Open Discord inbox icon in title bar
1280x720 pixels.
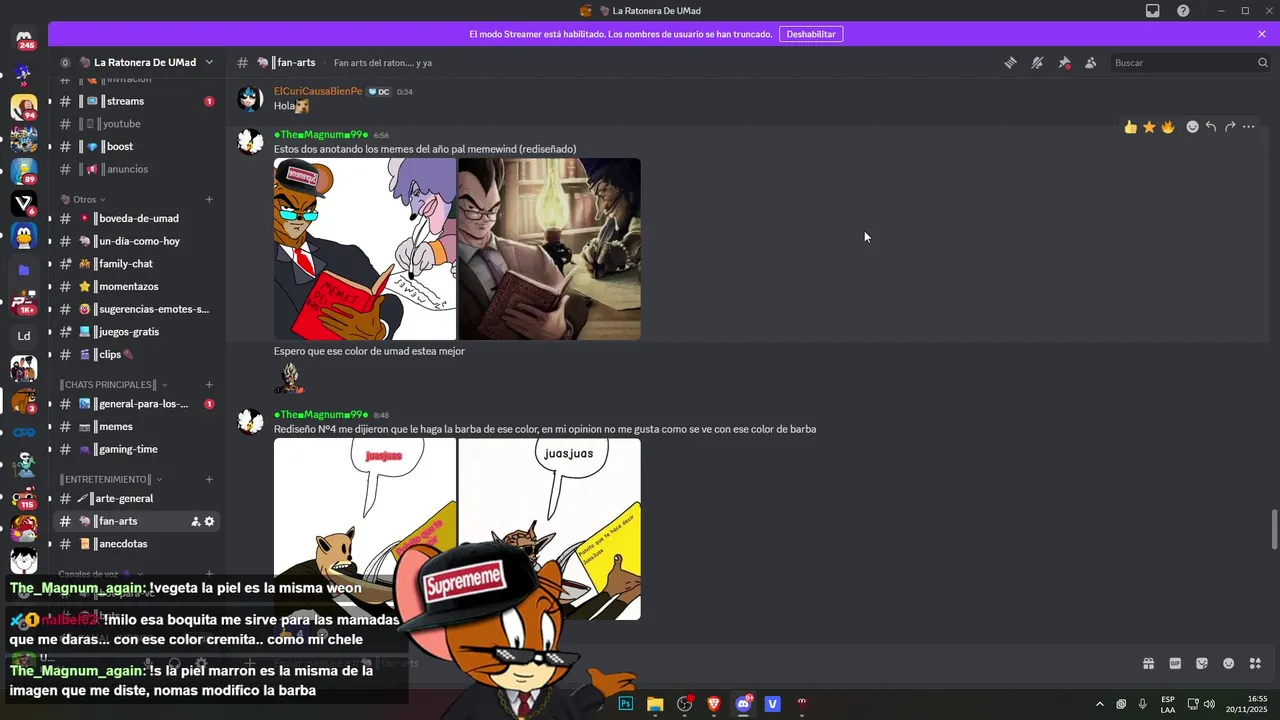(1153, 11)
